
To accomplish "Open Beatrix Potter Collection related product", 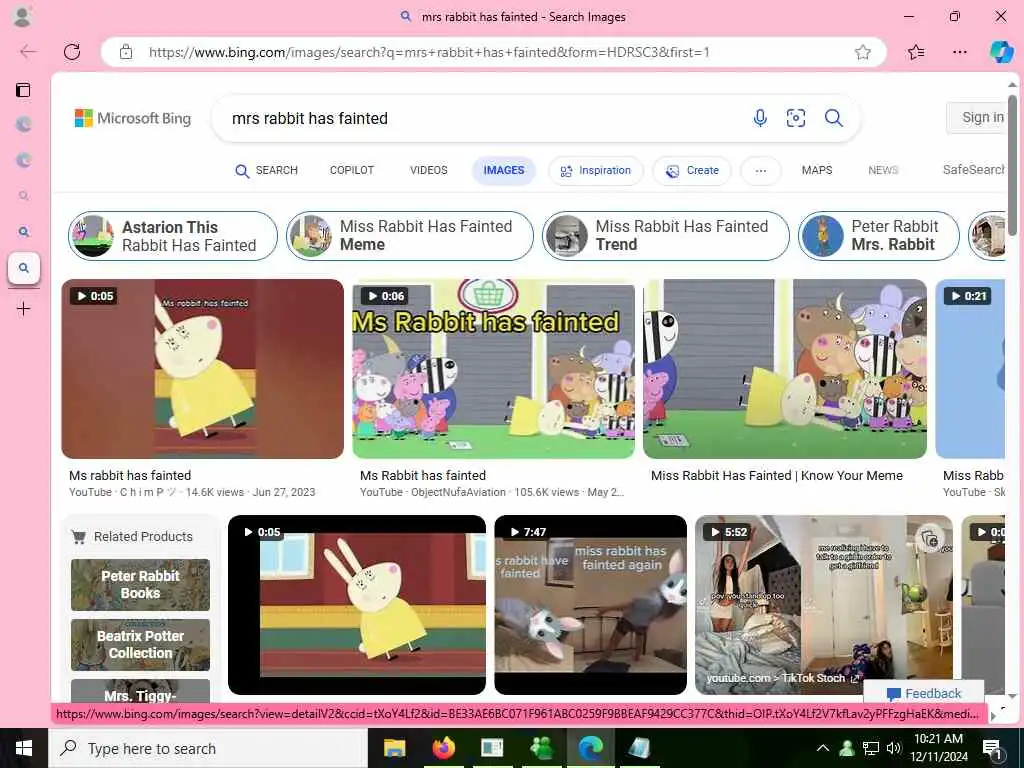I will click(140, 645).
